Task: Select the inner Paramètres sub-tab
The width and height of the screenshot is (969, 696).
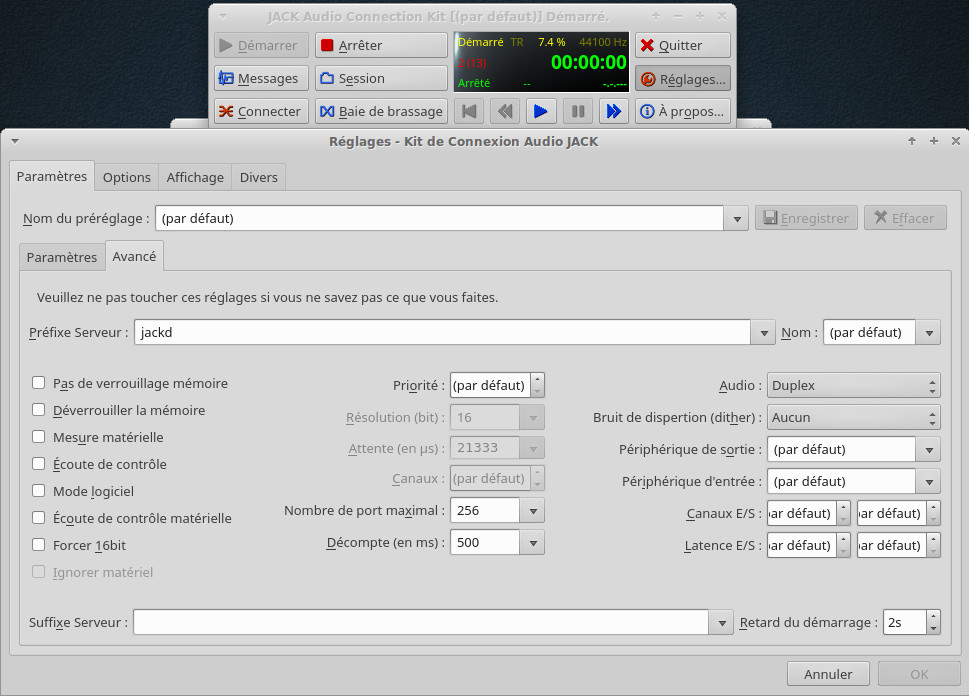Action: click(62, 257)
